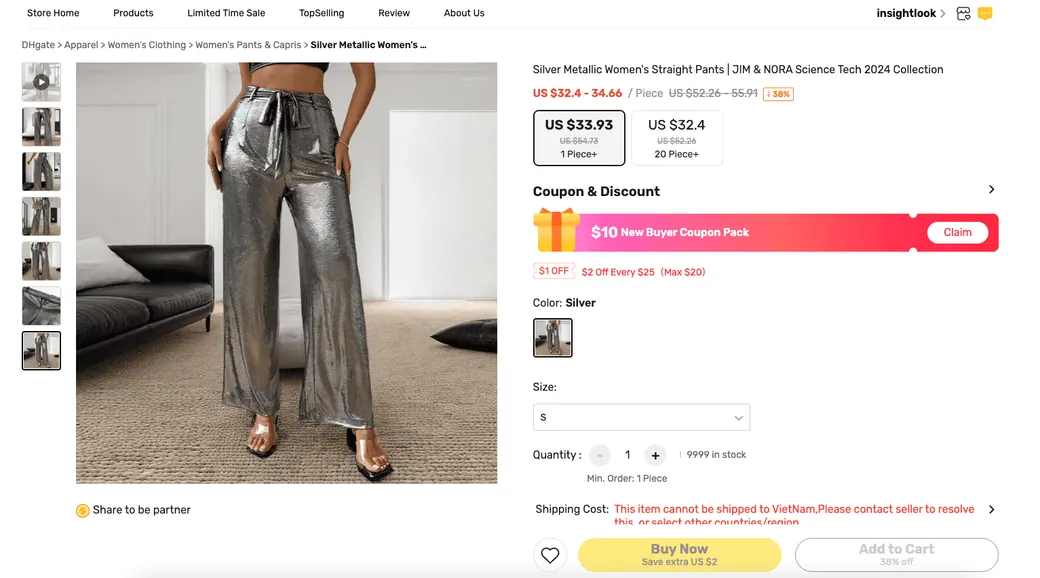
Task: Click the Buy Now button
Action: coord(679,555)
